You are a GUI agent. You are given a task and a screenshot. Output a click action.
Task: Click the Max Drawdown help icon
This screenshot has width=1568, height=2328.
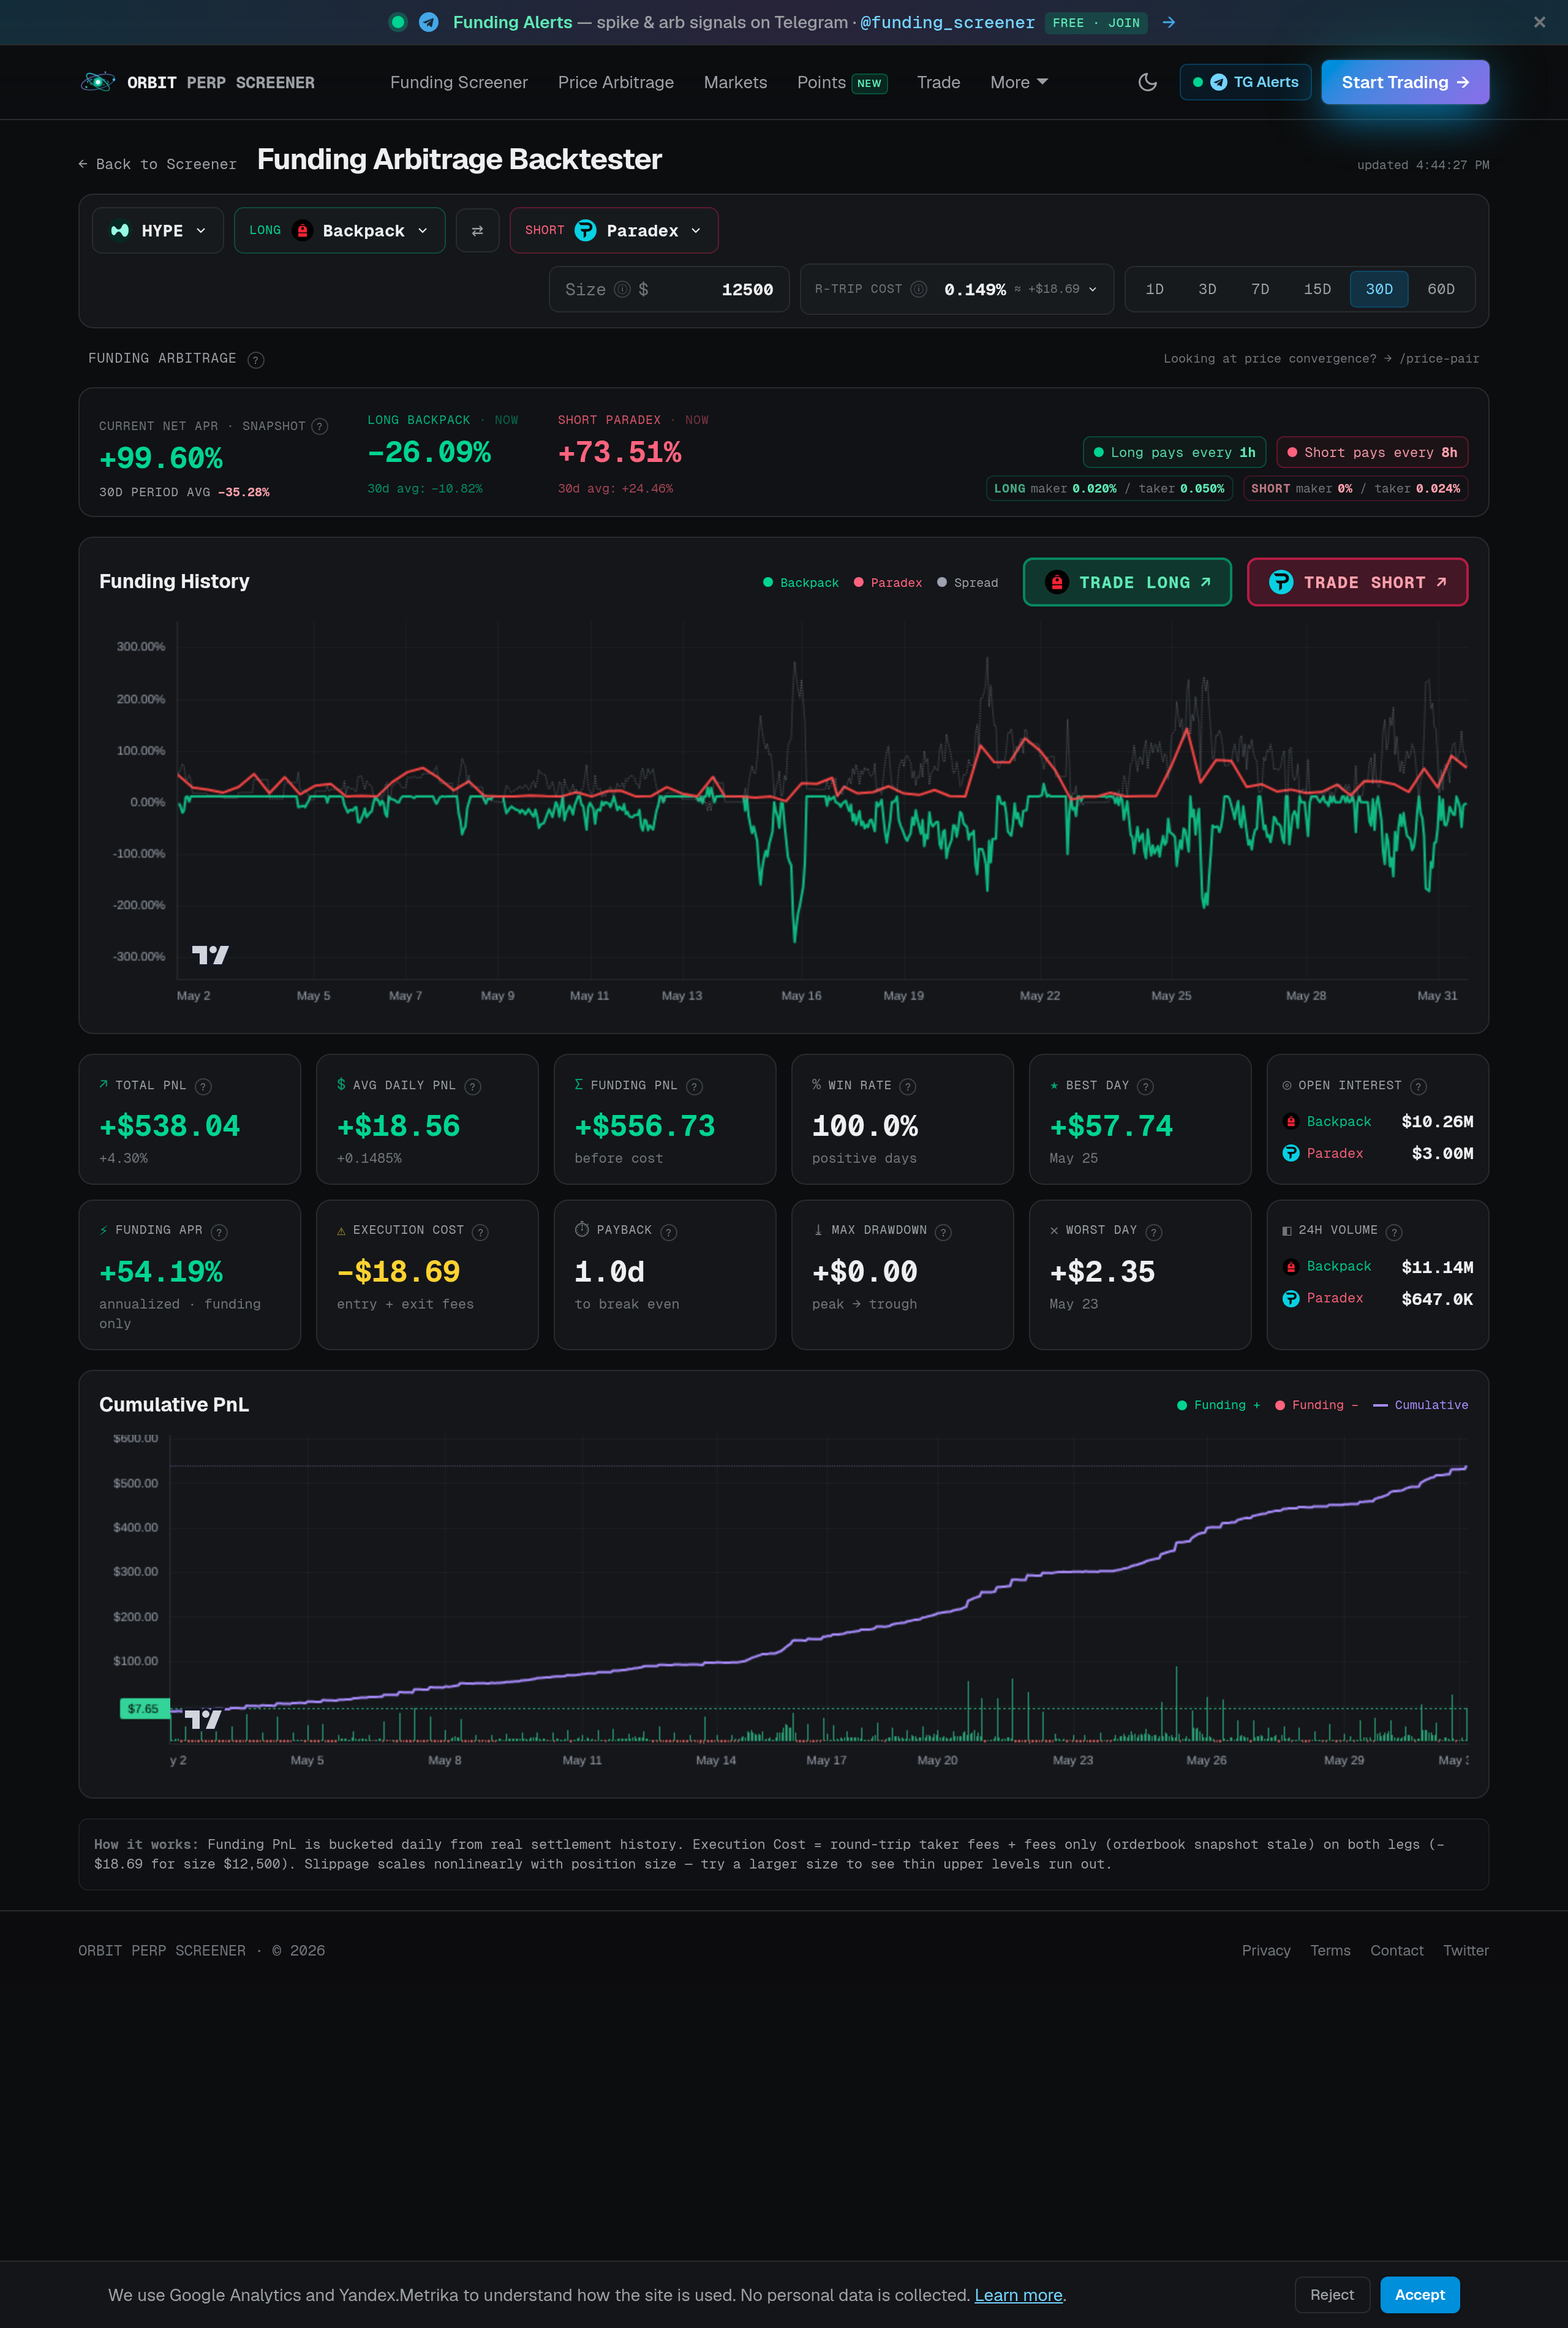[x=943, y=1232]
